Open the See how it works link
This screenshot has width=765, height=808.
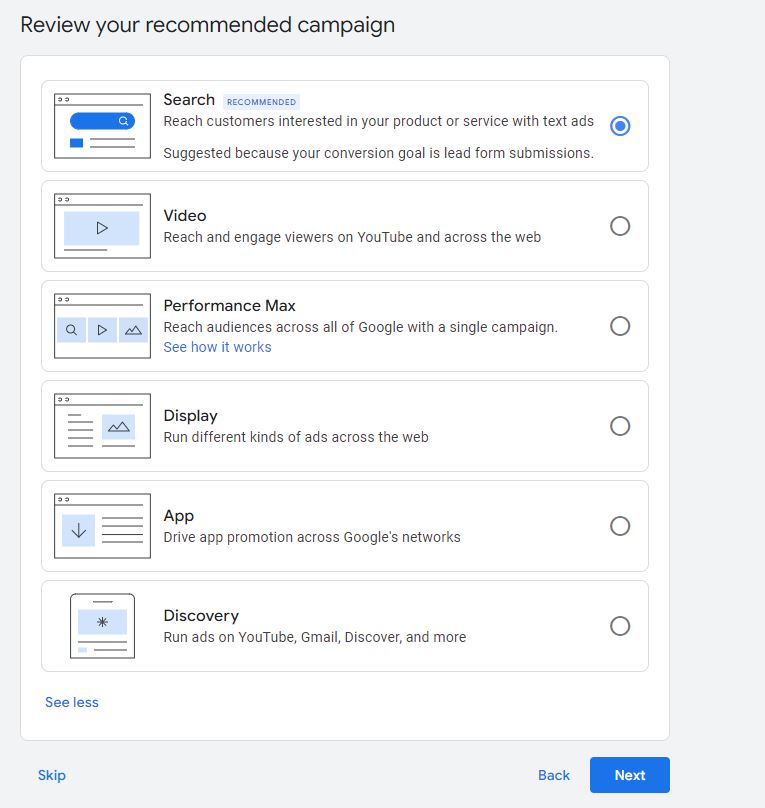217,347
